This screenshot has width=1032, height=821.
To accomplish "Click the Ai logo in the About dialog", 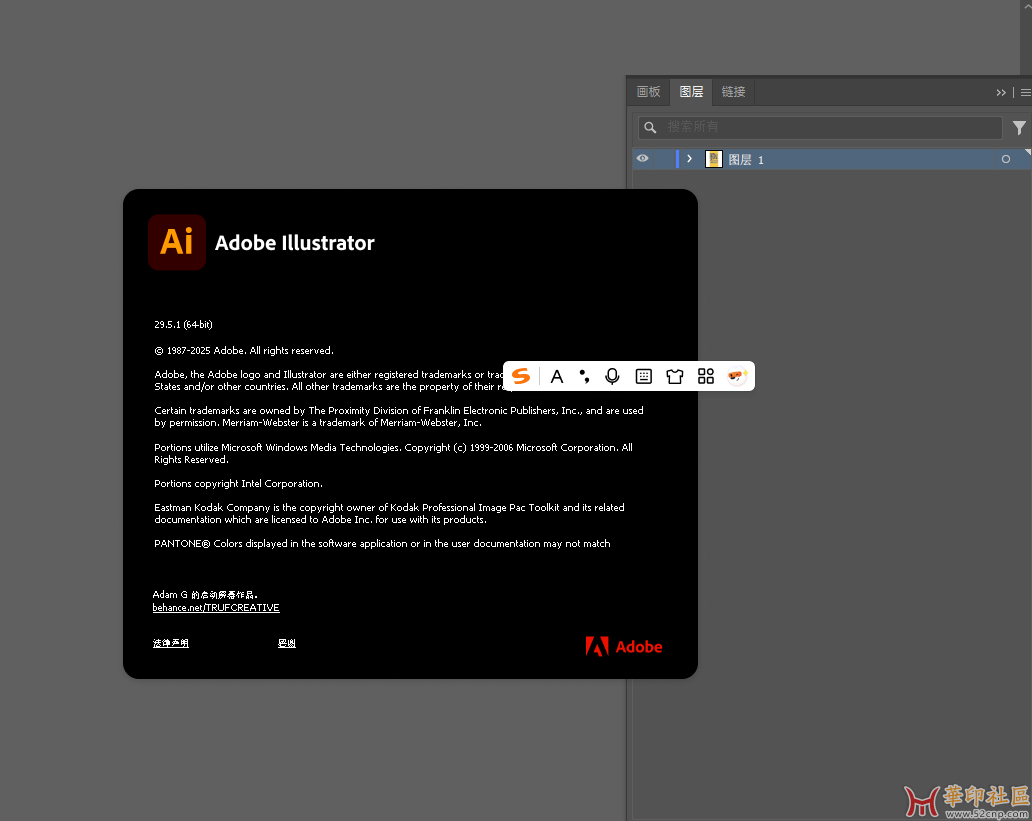I will pyautogui.click(x=176, y=242).
